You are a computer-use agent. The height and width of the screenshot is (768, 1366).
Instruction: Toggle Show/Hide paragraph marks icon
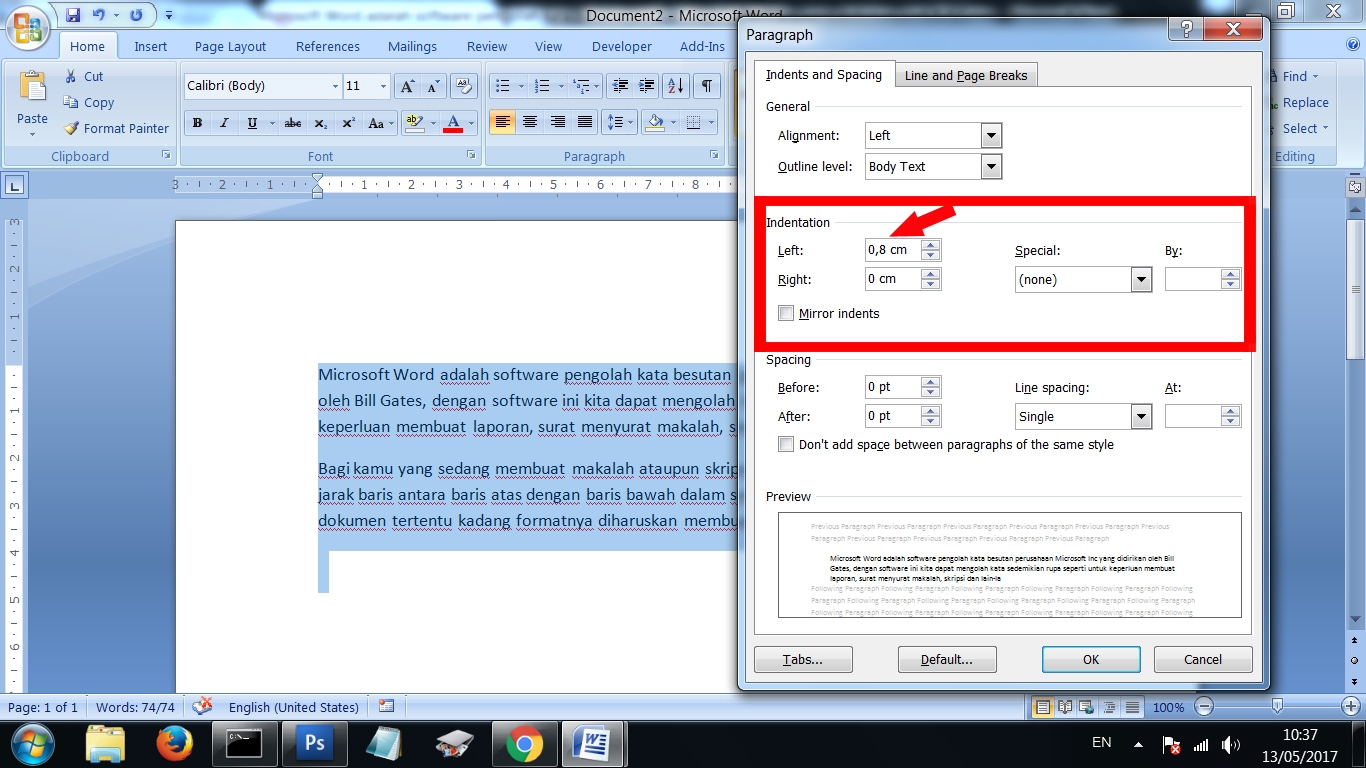[x=707, y=86]
